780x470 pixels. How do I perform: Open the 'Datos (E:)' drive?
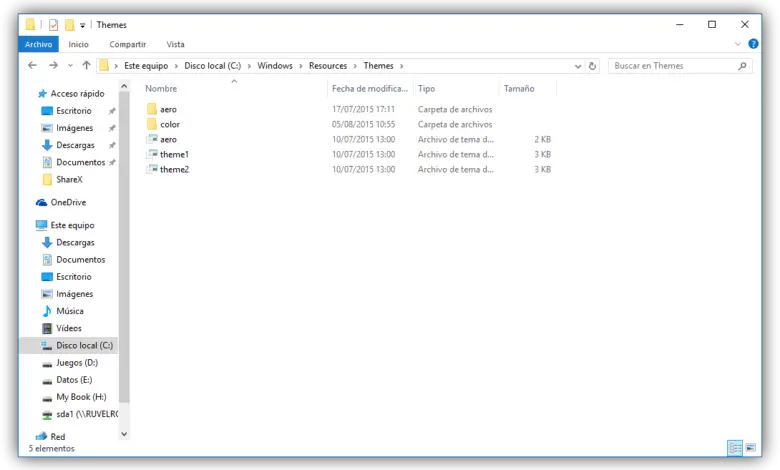point(74,380)
